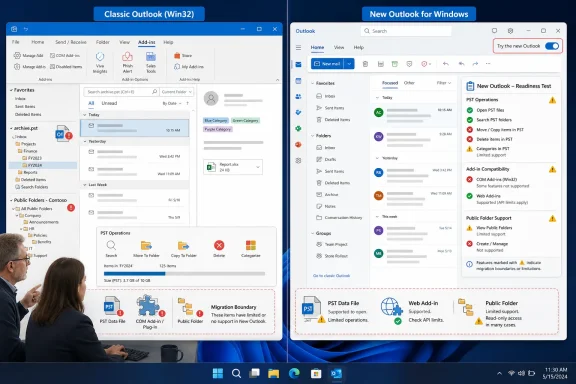This screenshot has height=384, width=576.
Task: Switch to the Other inbox tab
Action: click(x=409, y=83)
